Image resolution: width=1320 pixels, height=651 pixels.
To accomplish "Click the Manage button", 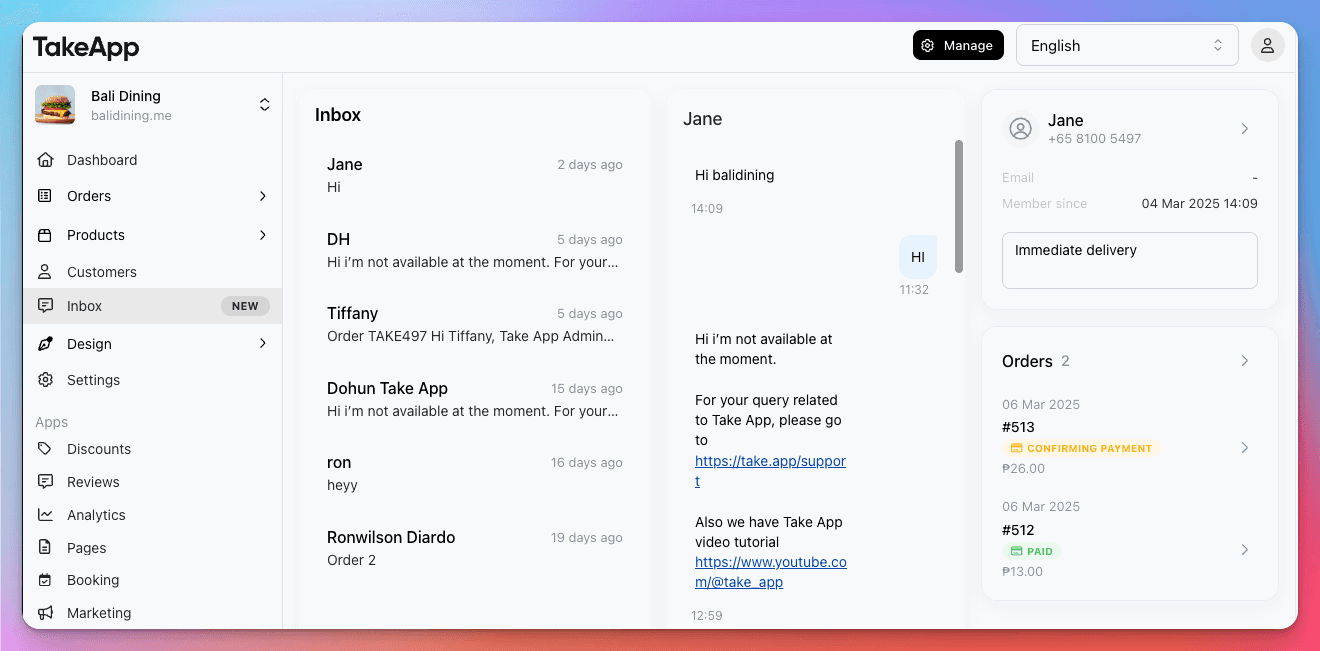I will 958,45.
